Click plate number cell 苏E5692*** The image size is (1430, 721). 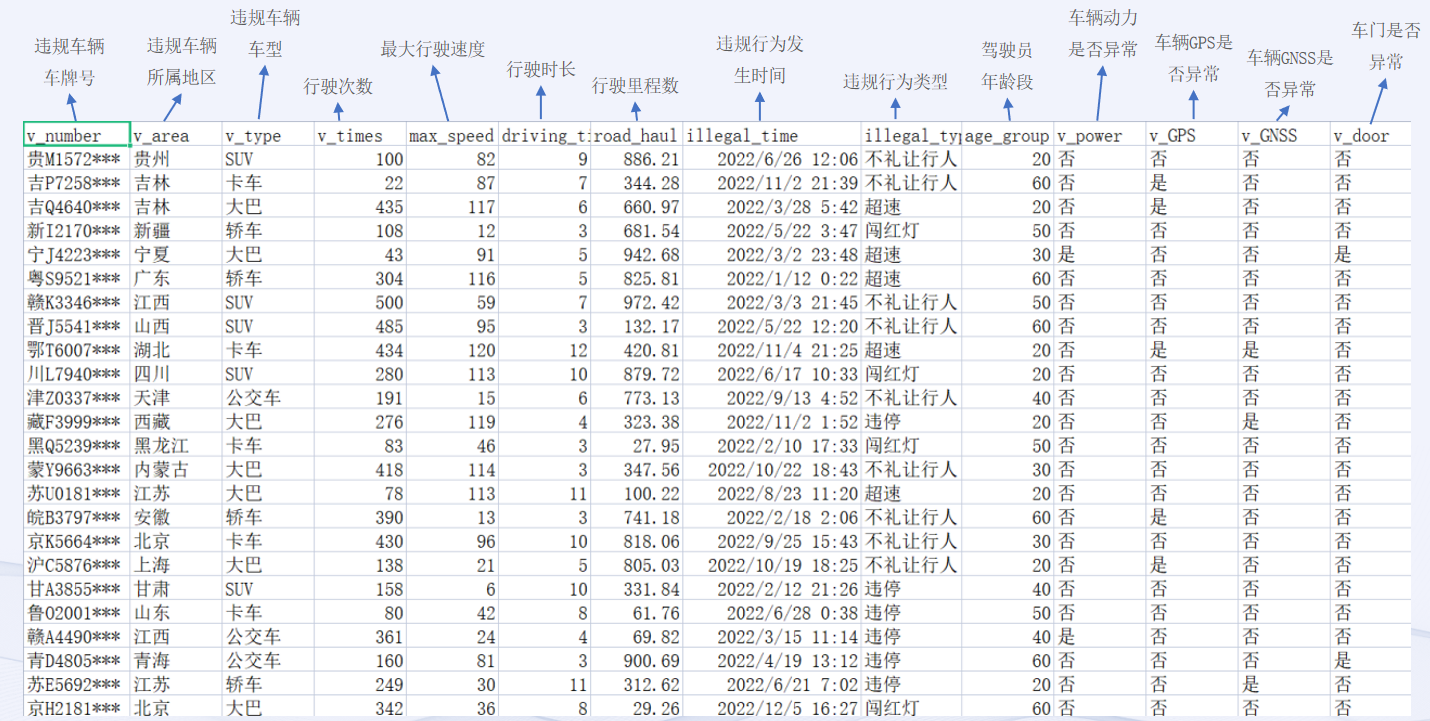point(77,685)
